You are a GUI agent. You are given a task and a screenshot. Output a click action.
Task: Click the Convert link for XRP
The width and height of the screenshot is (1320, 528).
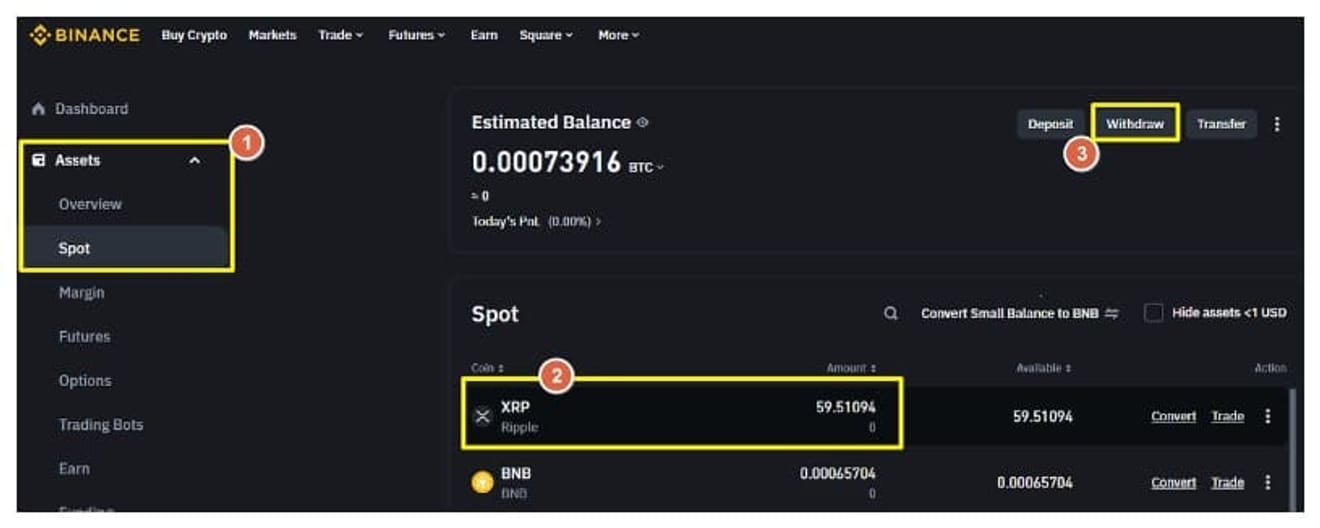click(x=1173, y=416)
